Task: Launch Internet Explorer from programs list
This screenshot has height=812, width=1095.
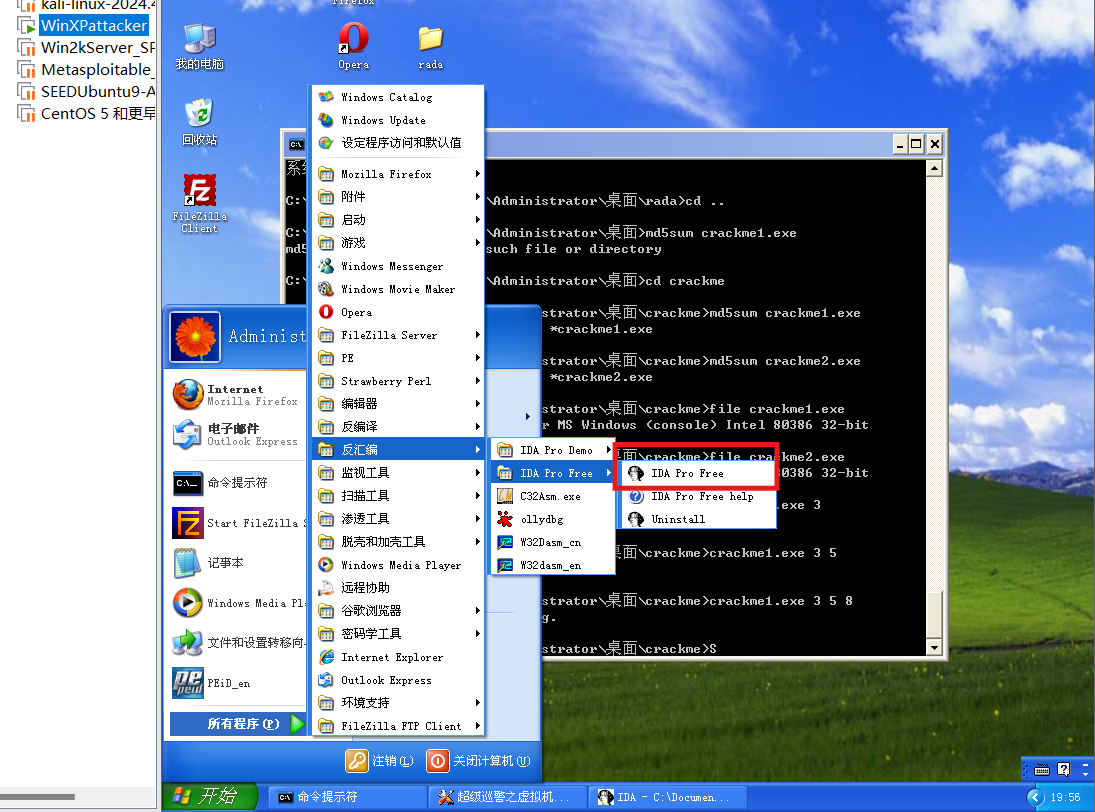Action: click(398, 657)
